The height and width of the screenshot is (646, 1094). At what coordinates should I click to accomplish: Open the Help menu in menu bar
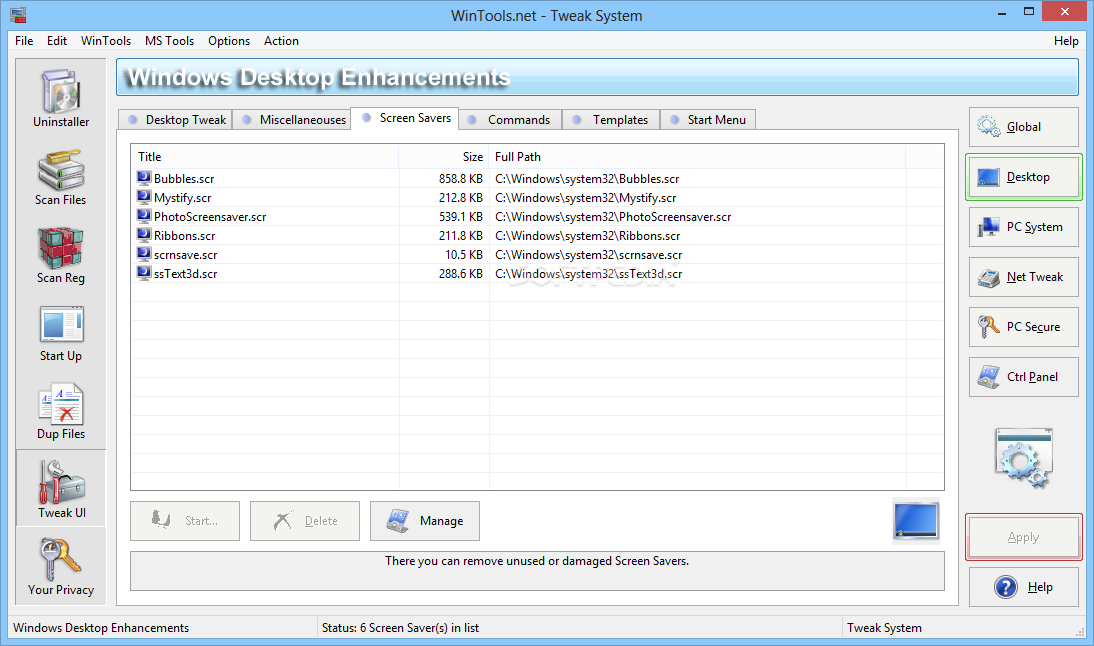(x=1066, y=40)
